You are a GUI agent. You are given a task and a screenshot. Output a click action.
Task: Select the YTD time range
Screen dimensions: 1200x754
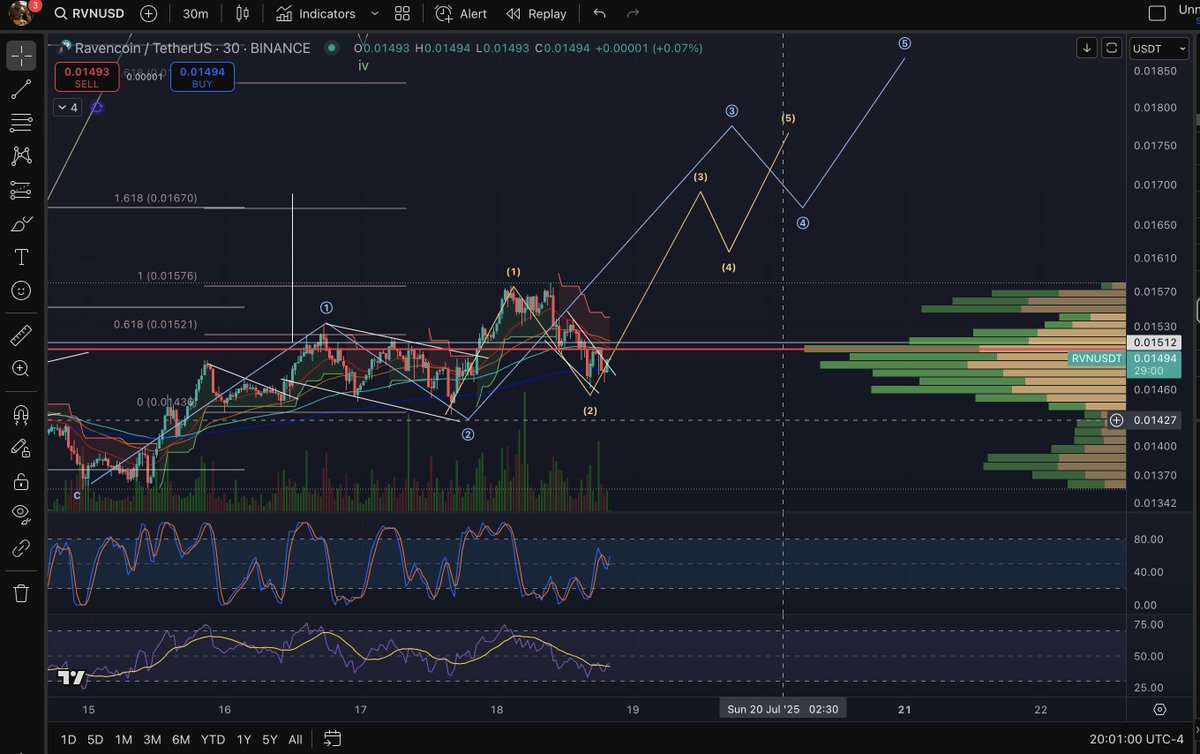coord(212,739)
